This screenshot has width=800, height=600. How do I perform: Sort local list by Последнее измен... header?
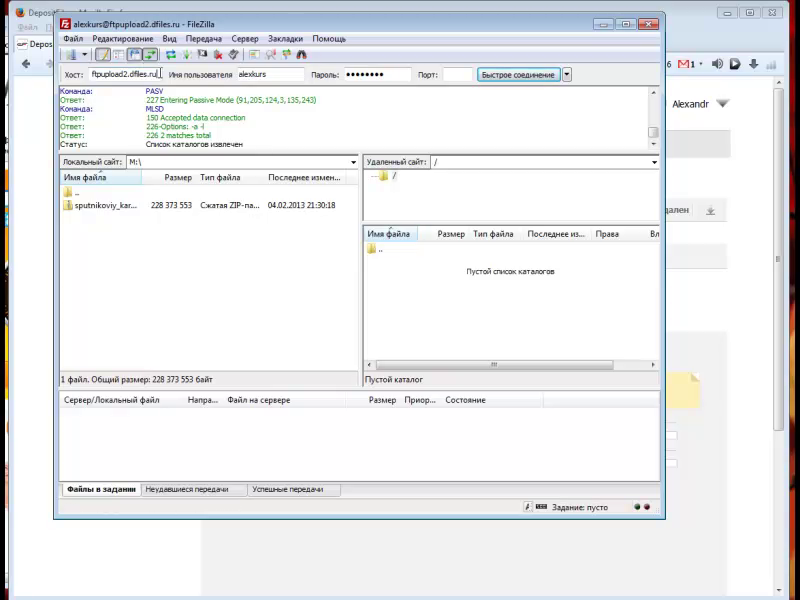tap(305, 178)
